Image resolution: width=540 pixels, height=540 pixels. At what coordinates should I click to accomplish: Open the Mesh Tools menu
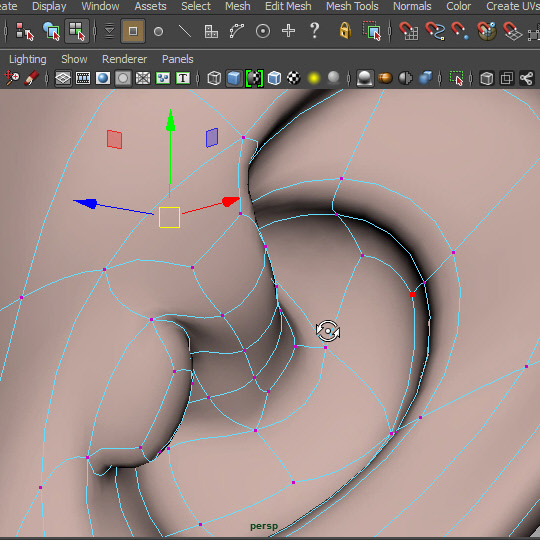(x=352, y=6)
